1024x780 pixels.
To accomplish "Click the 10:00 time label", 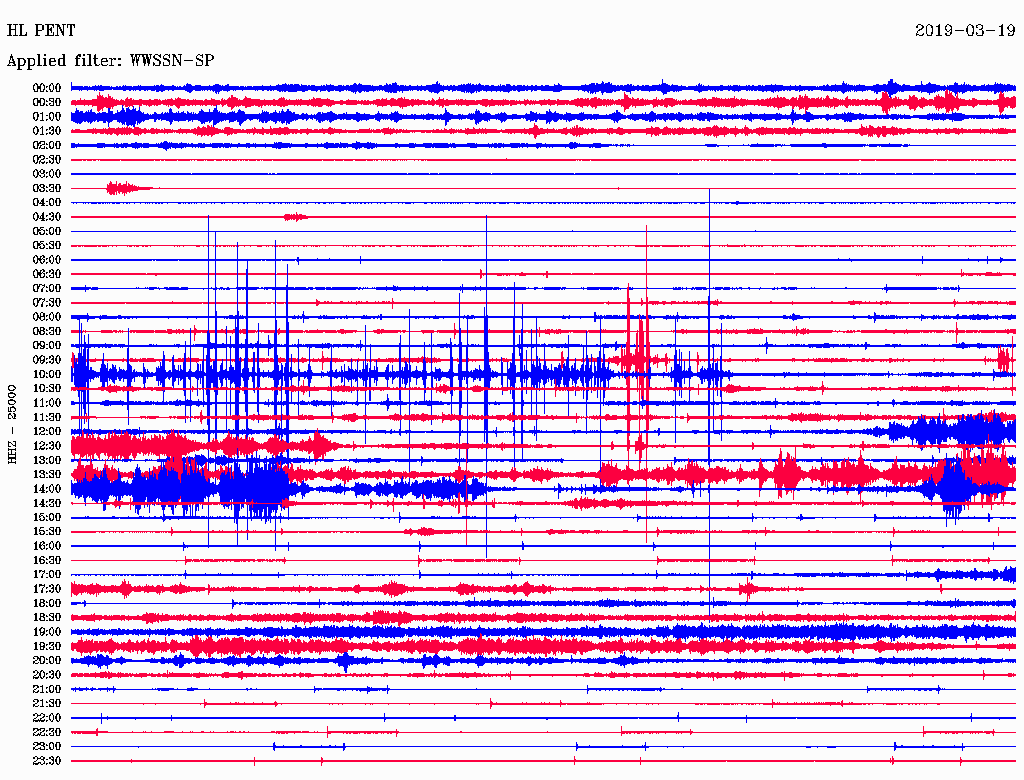I will point(47,374).
